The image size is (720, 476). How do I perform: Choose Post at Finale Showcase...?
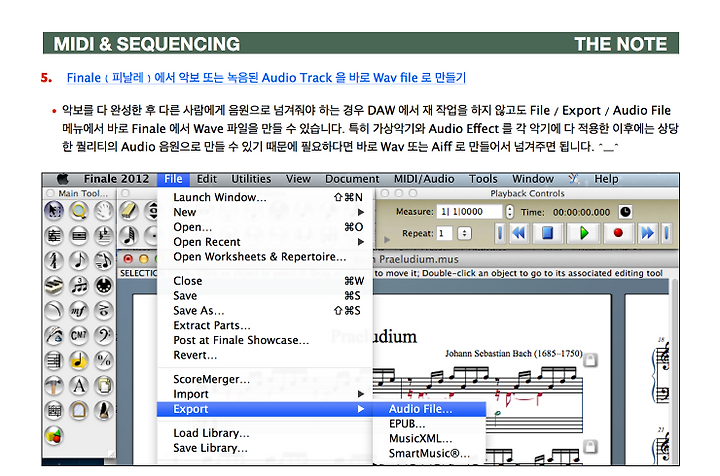tap(265, 340)
